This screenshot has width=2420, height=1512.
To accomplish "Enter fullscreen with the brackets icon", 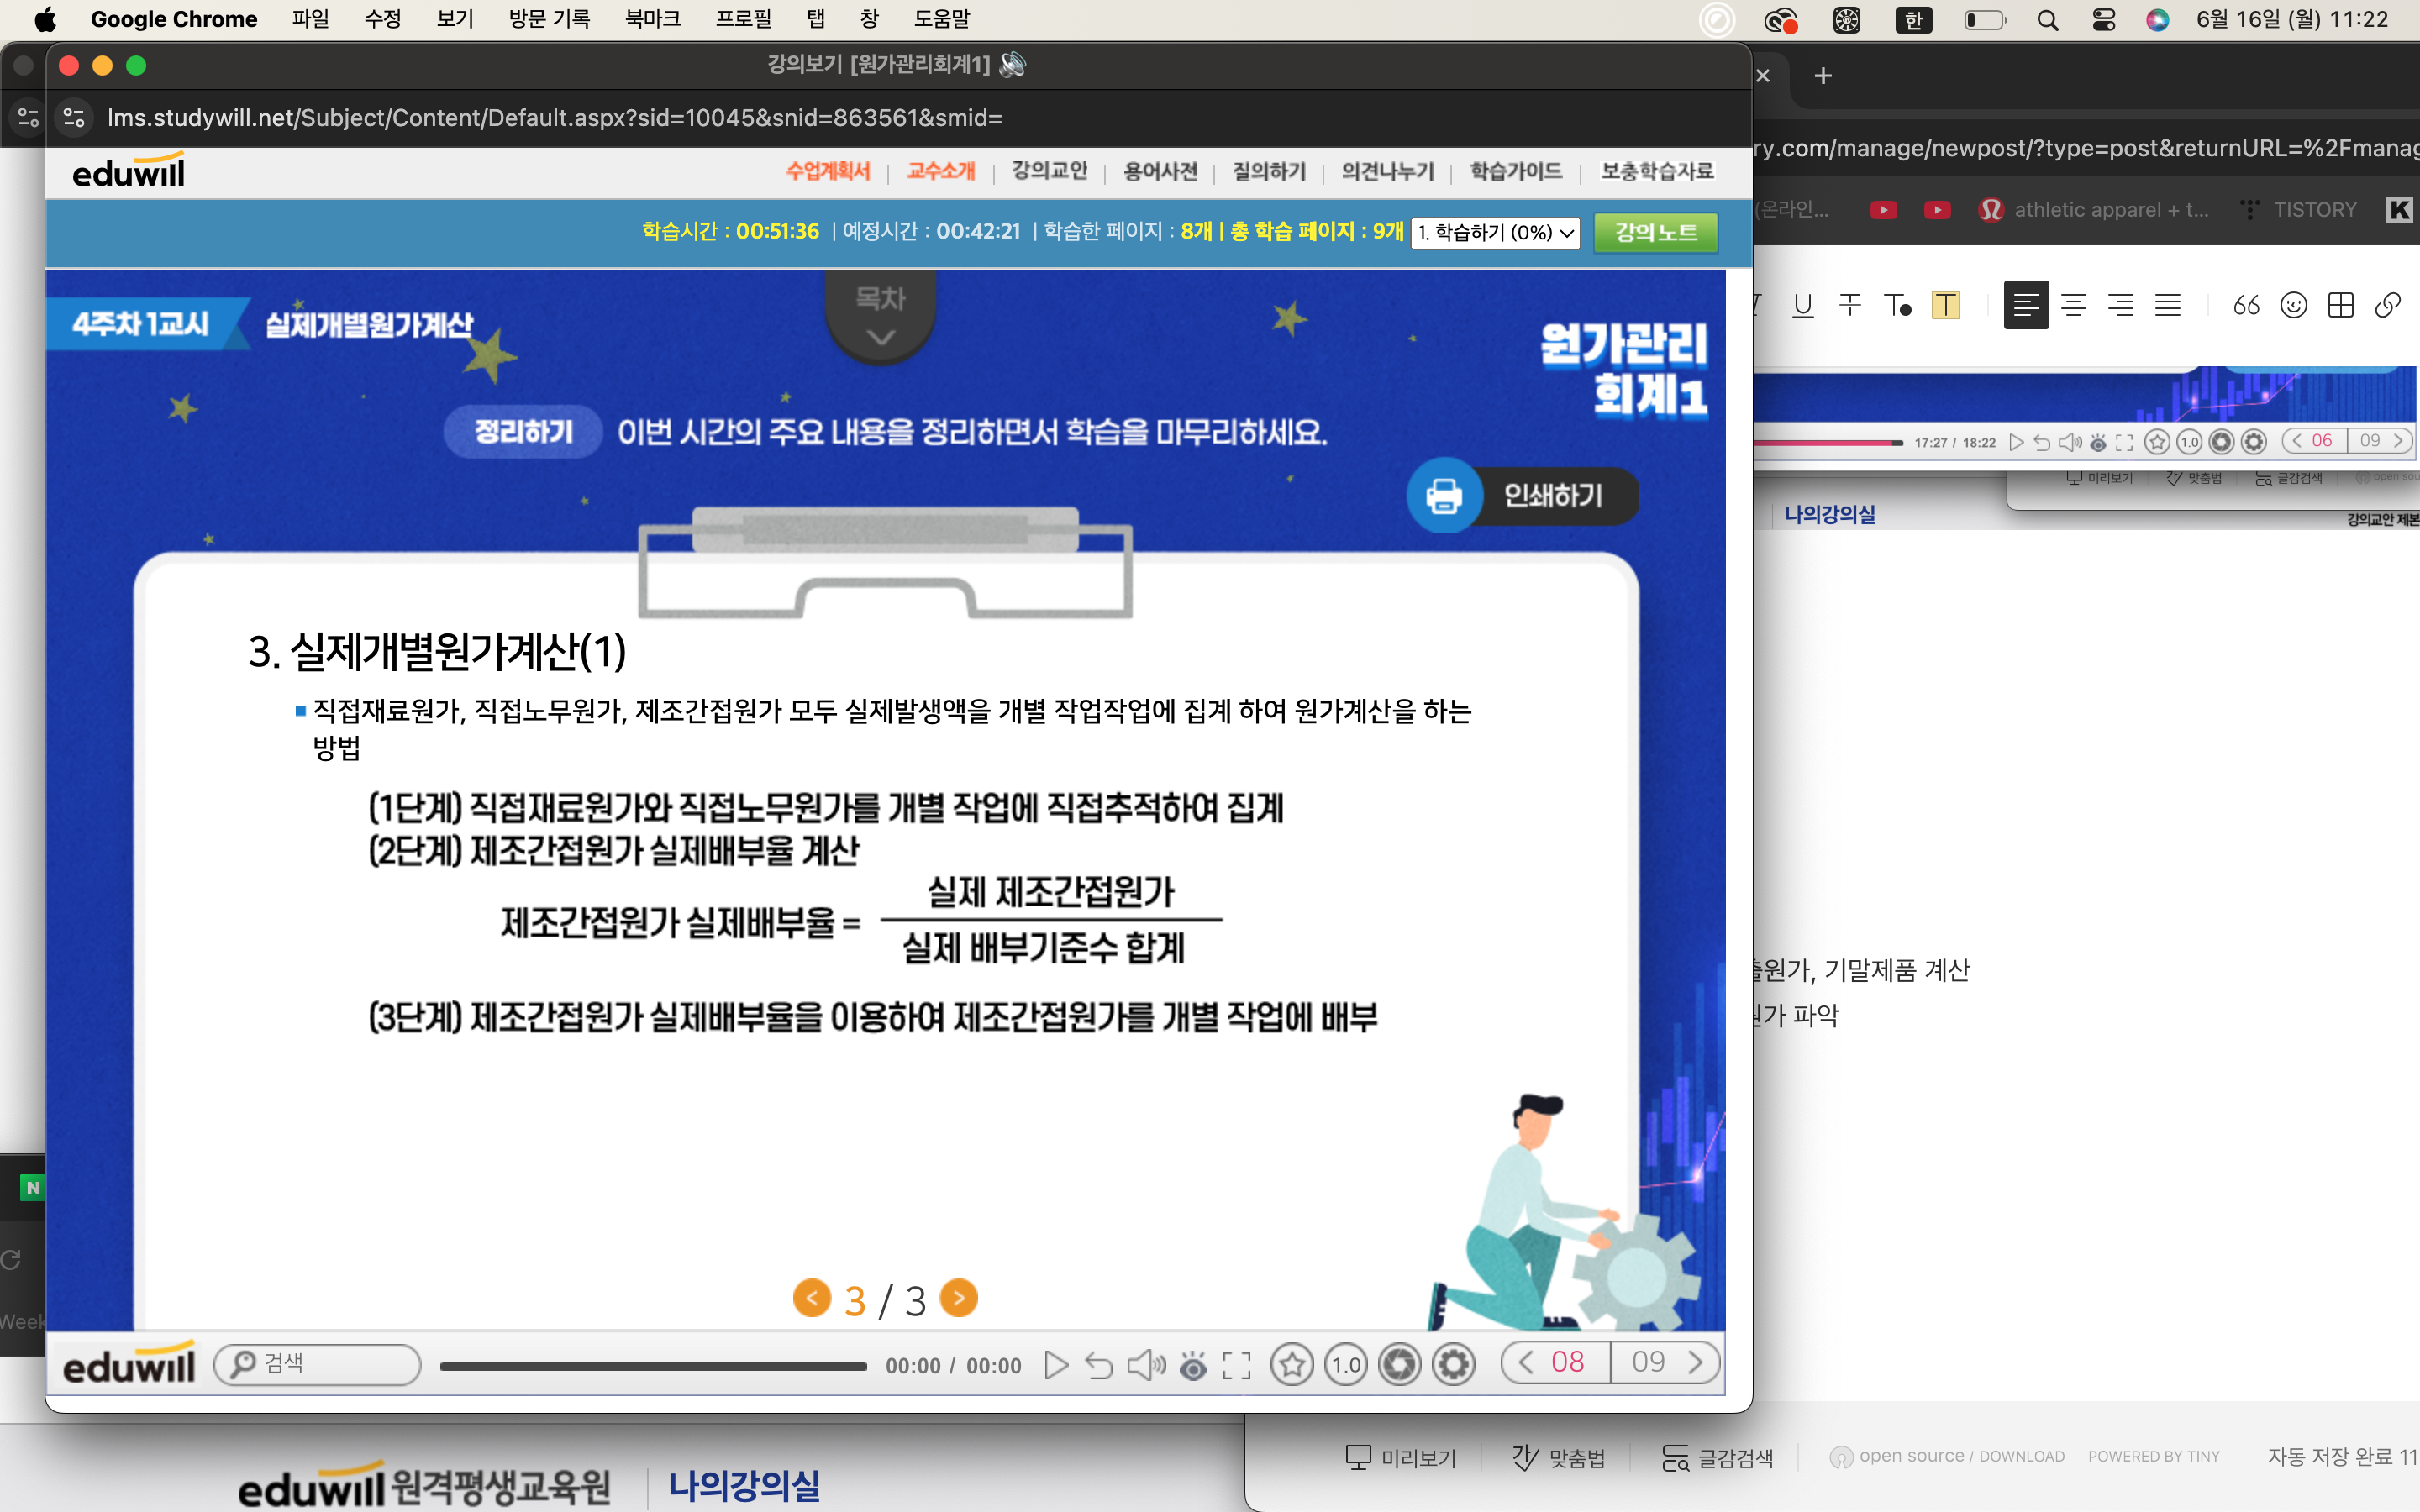I will (1237, 1365).
